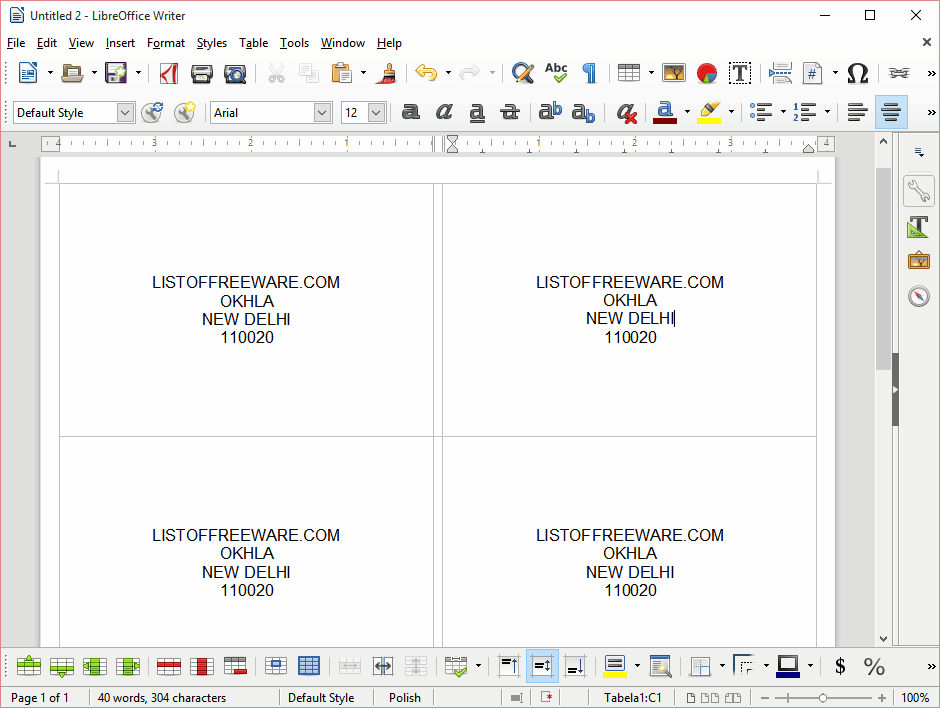The height and width of the screenshot is (708, 940).
Task: Expand the bullet list dropdown arrow
Action: point(783,112)
